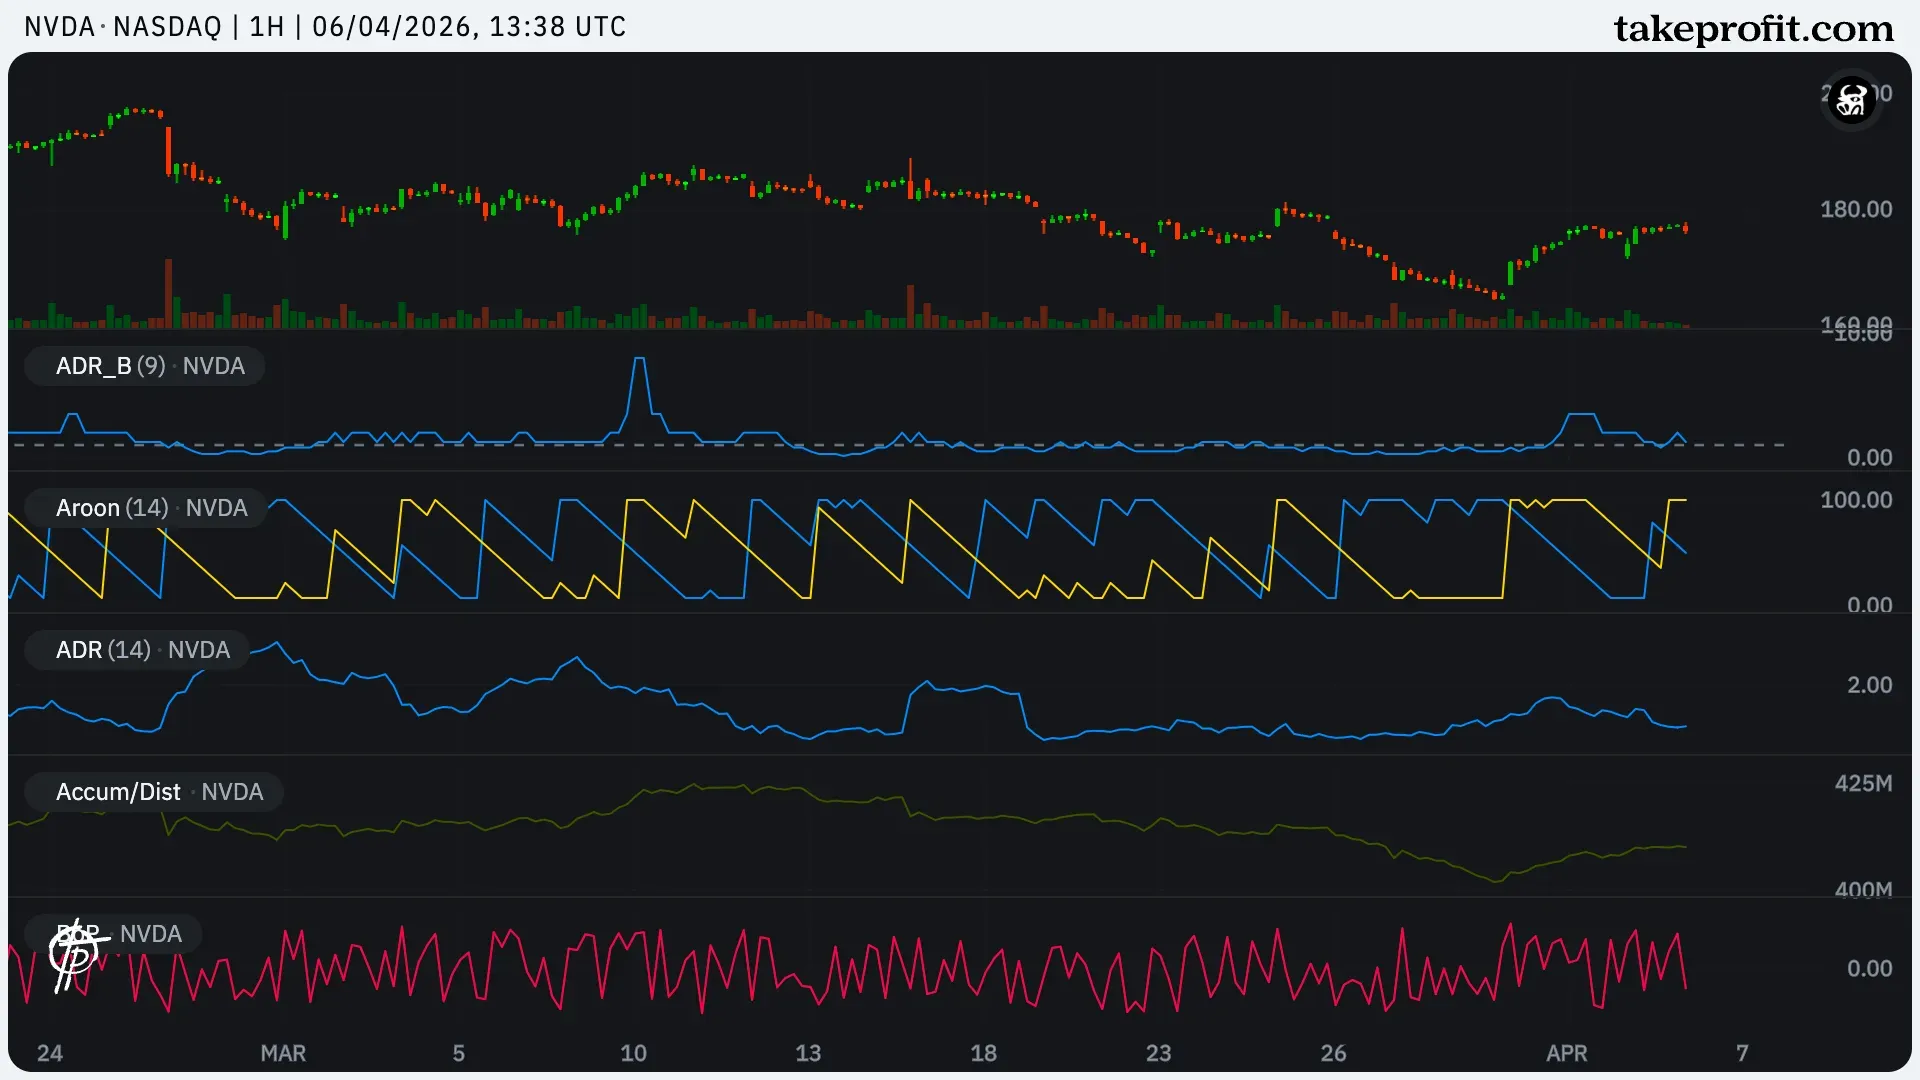Image resolution: width=1920 pixels, height=1080 pixels.
Task: Click the 2.00 ADR axis label
Action: coord(1868,685)
